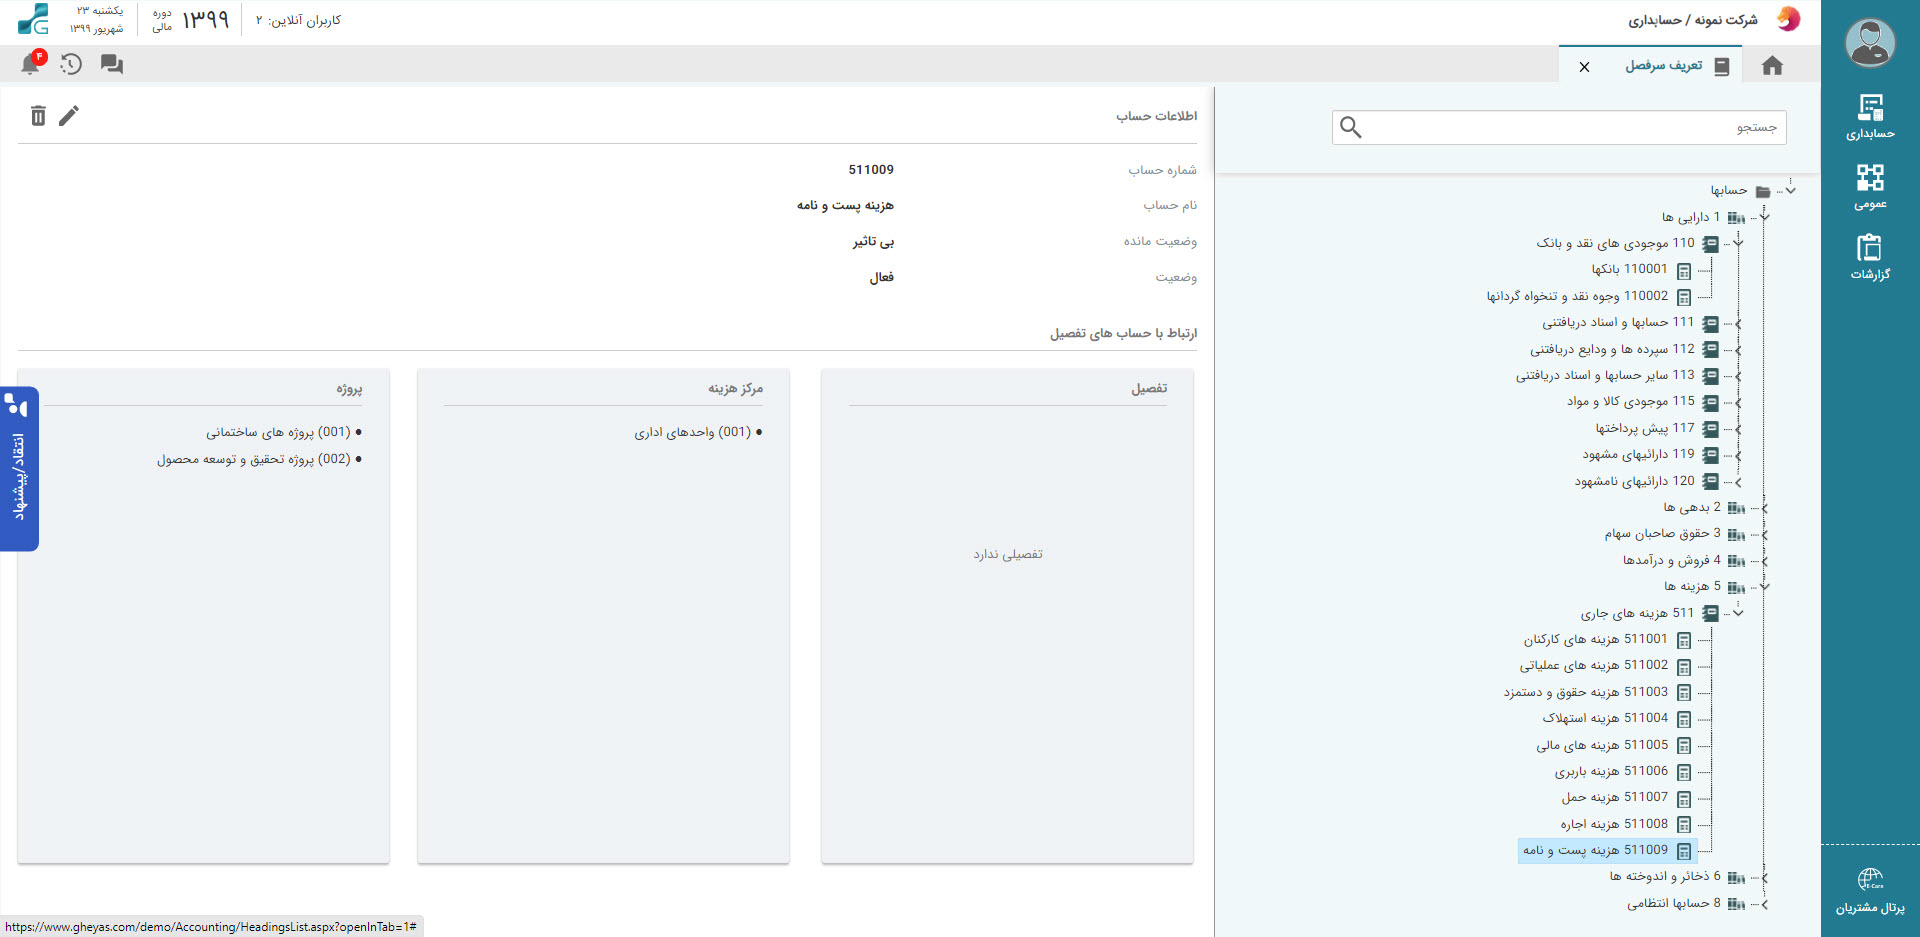Click the (001) واحدهای اداری cost center

click(x=692, y=432)
